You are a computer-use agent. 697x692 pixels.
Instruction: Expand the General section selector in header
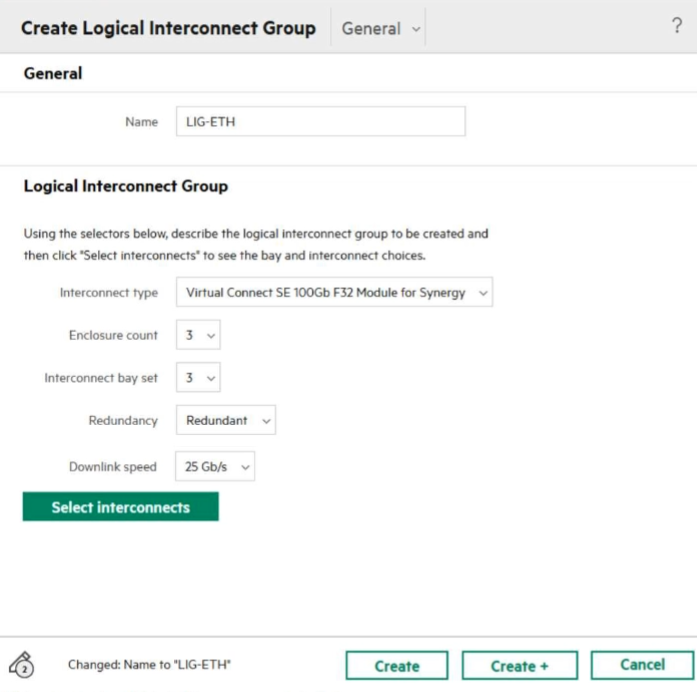[x=381, y=29]
